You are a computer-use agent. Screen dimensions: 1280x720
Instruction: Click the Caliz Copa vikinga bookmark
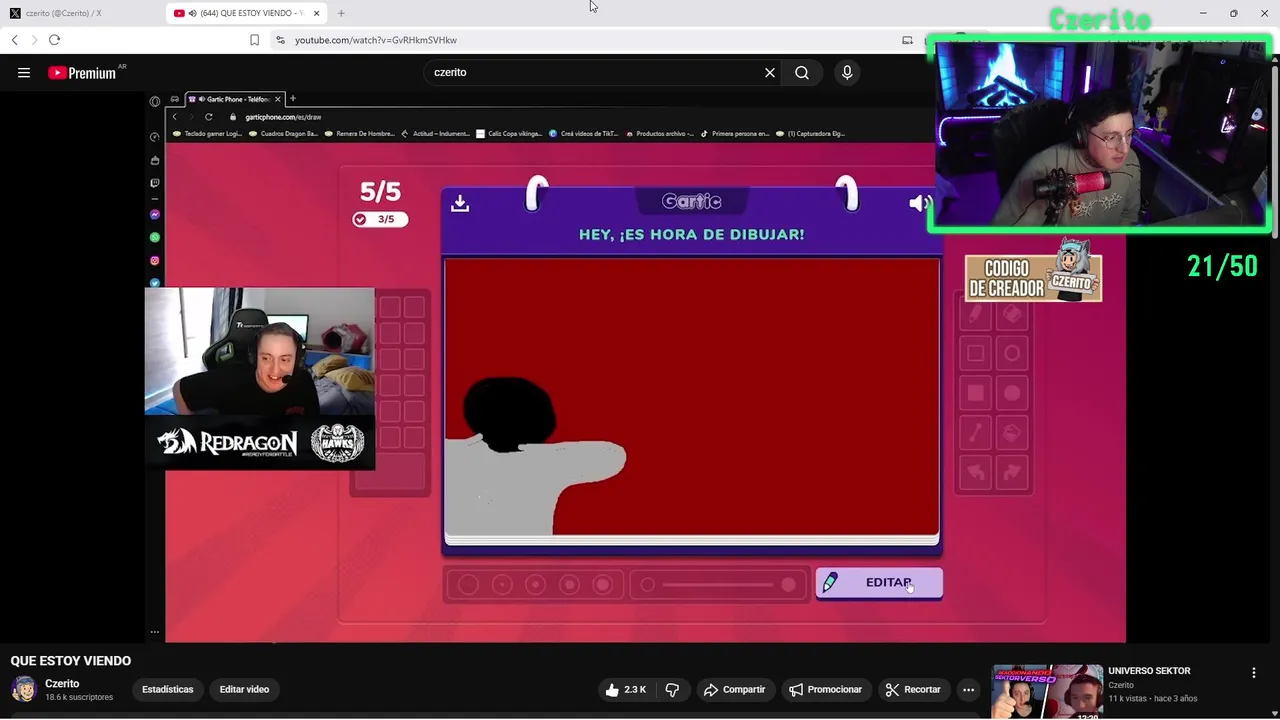pyautogui.click(x=510, y=133)
